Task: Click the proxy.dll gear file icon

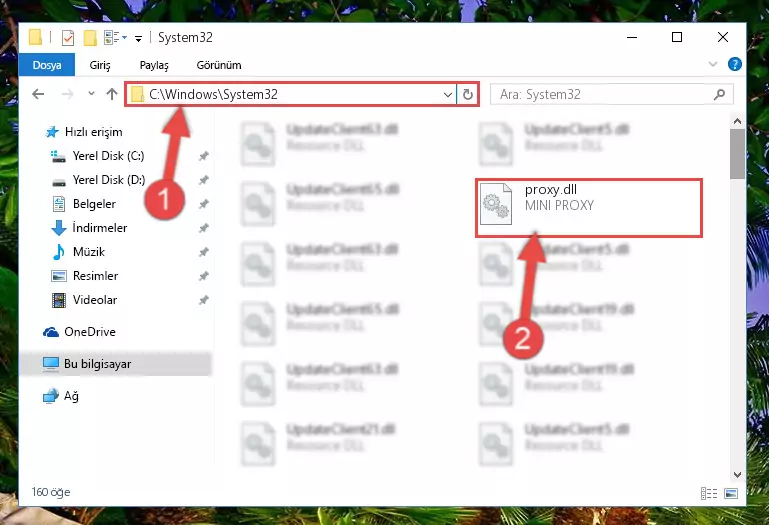Action: [x=496, y=204]
